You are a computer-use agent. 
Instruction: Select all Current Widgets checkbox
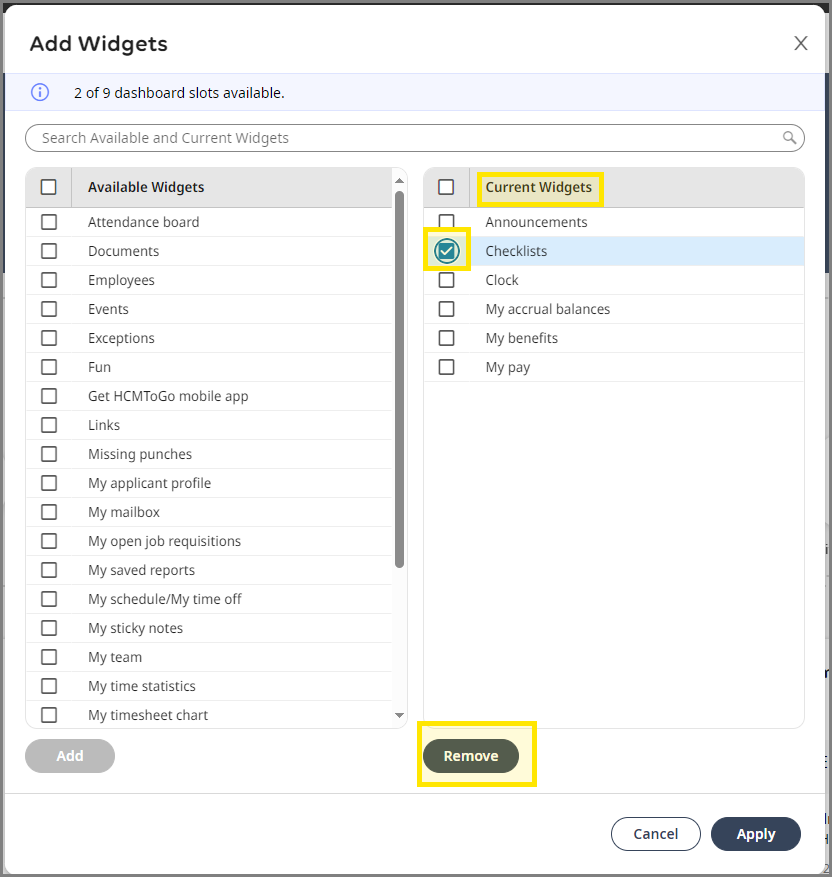(x=446, y=187)
